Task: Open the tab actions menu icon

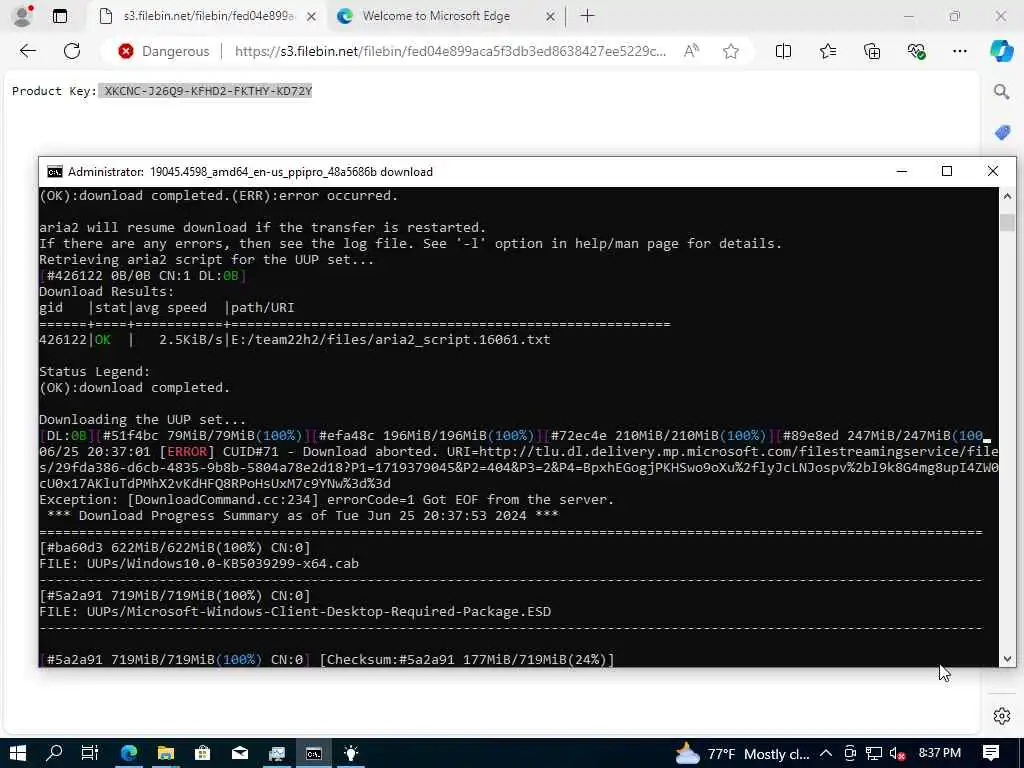Action: click(x=60, y=16)
